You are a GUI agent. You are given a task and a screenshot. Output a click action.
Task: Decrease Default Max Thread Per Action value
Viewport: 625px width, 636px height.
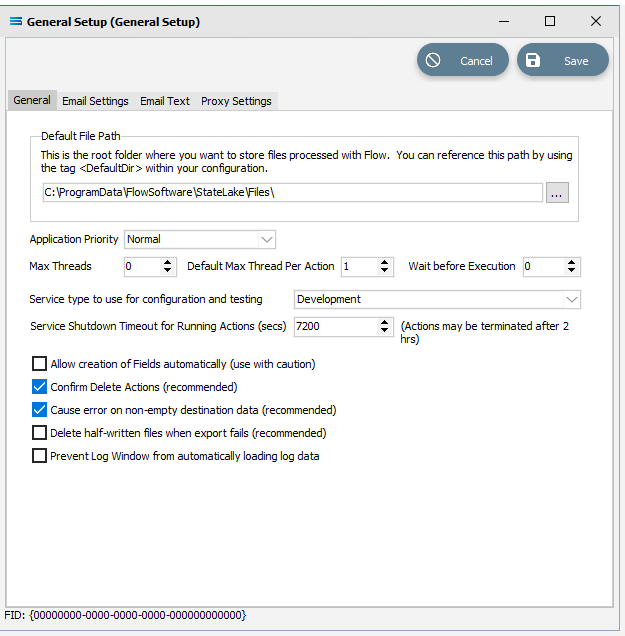point(384,271)
